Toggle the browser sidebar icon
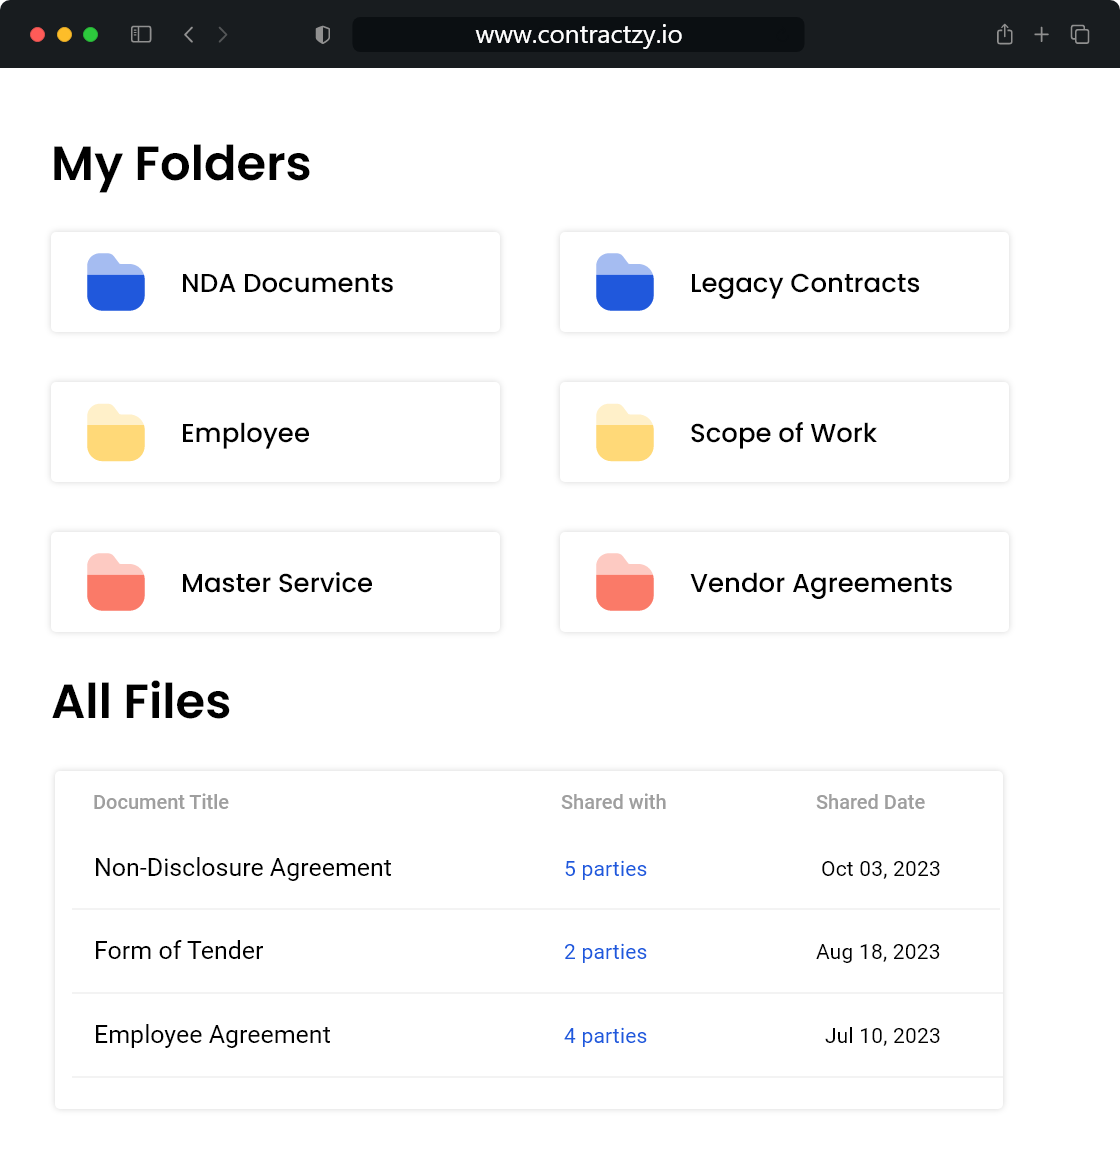Image resolution: width=1120 pixels, height=1160 pixels. coord(141,34)
